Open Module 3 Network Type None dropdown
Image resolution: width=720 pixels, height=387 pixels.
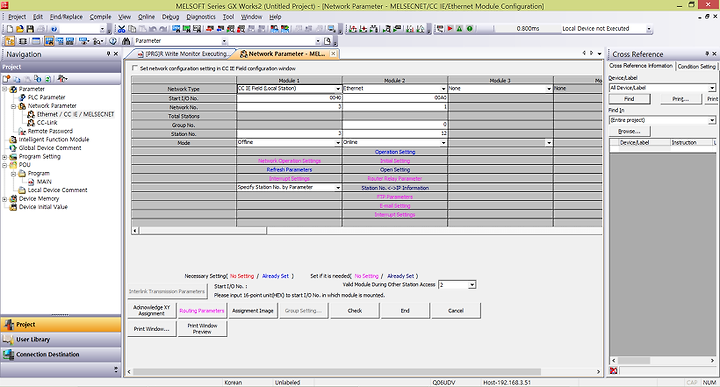pyautogui.click(x=549, y=89)
